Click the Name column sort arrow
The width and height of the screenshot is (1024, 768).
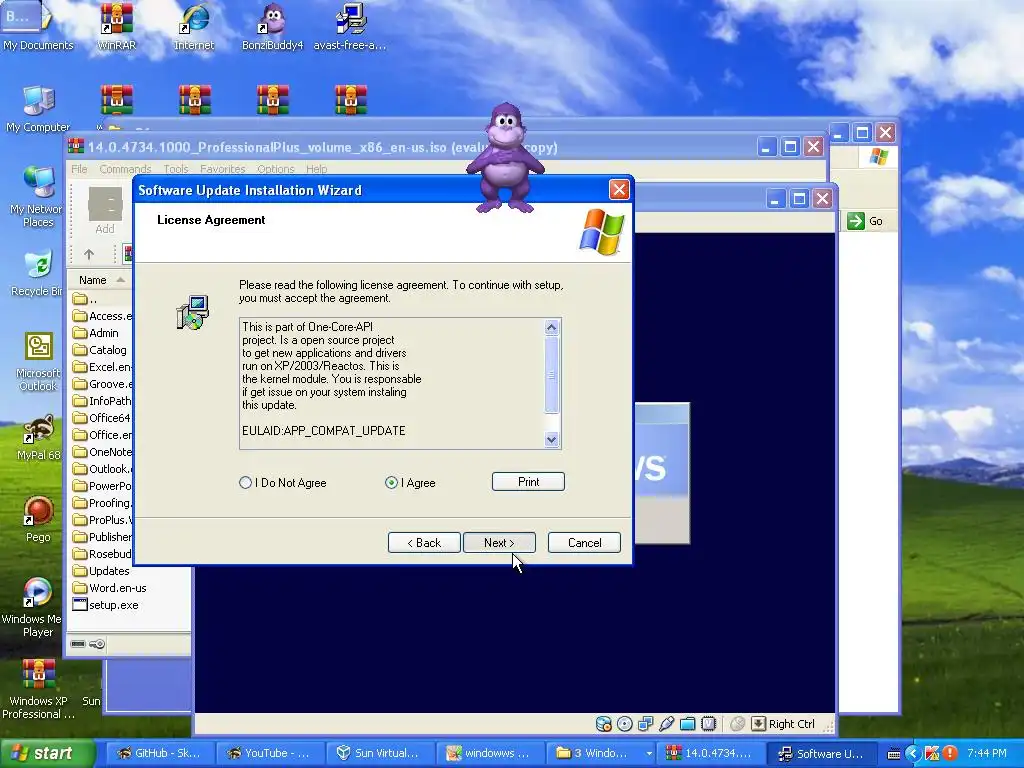(x=120, y=280)
